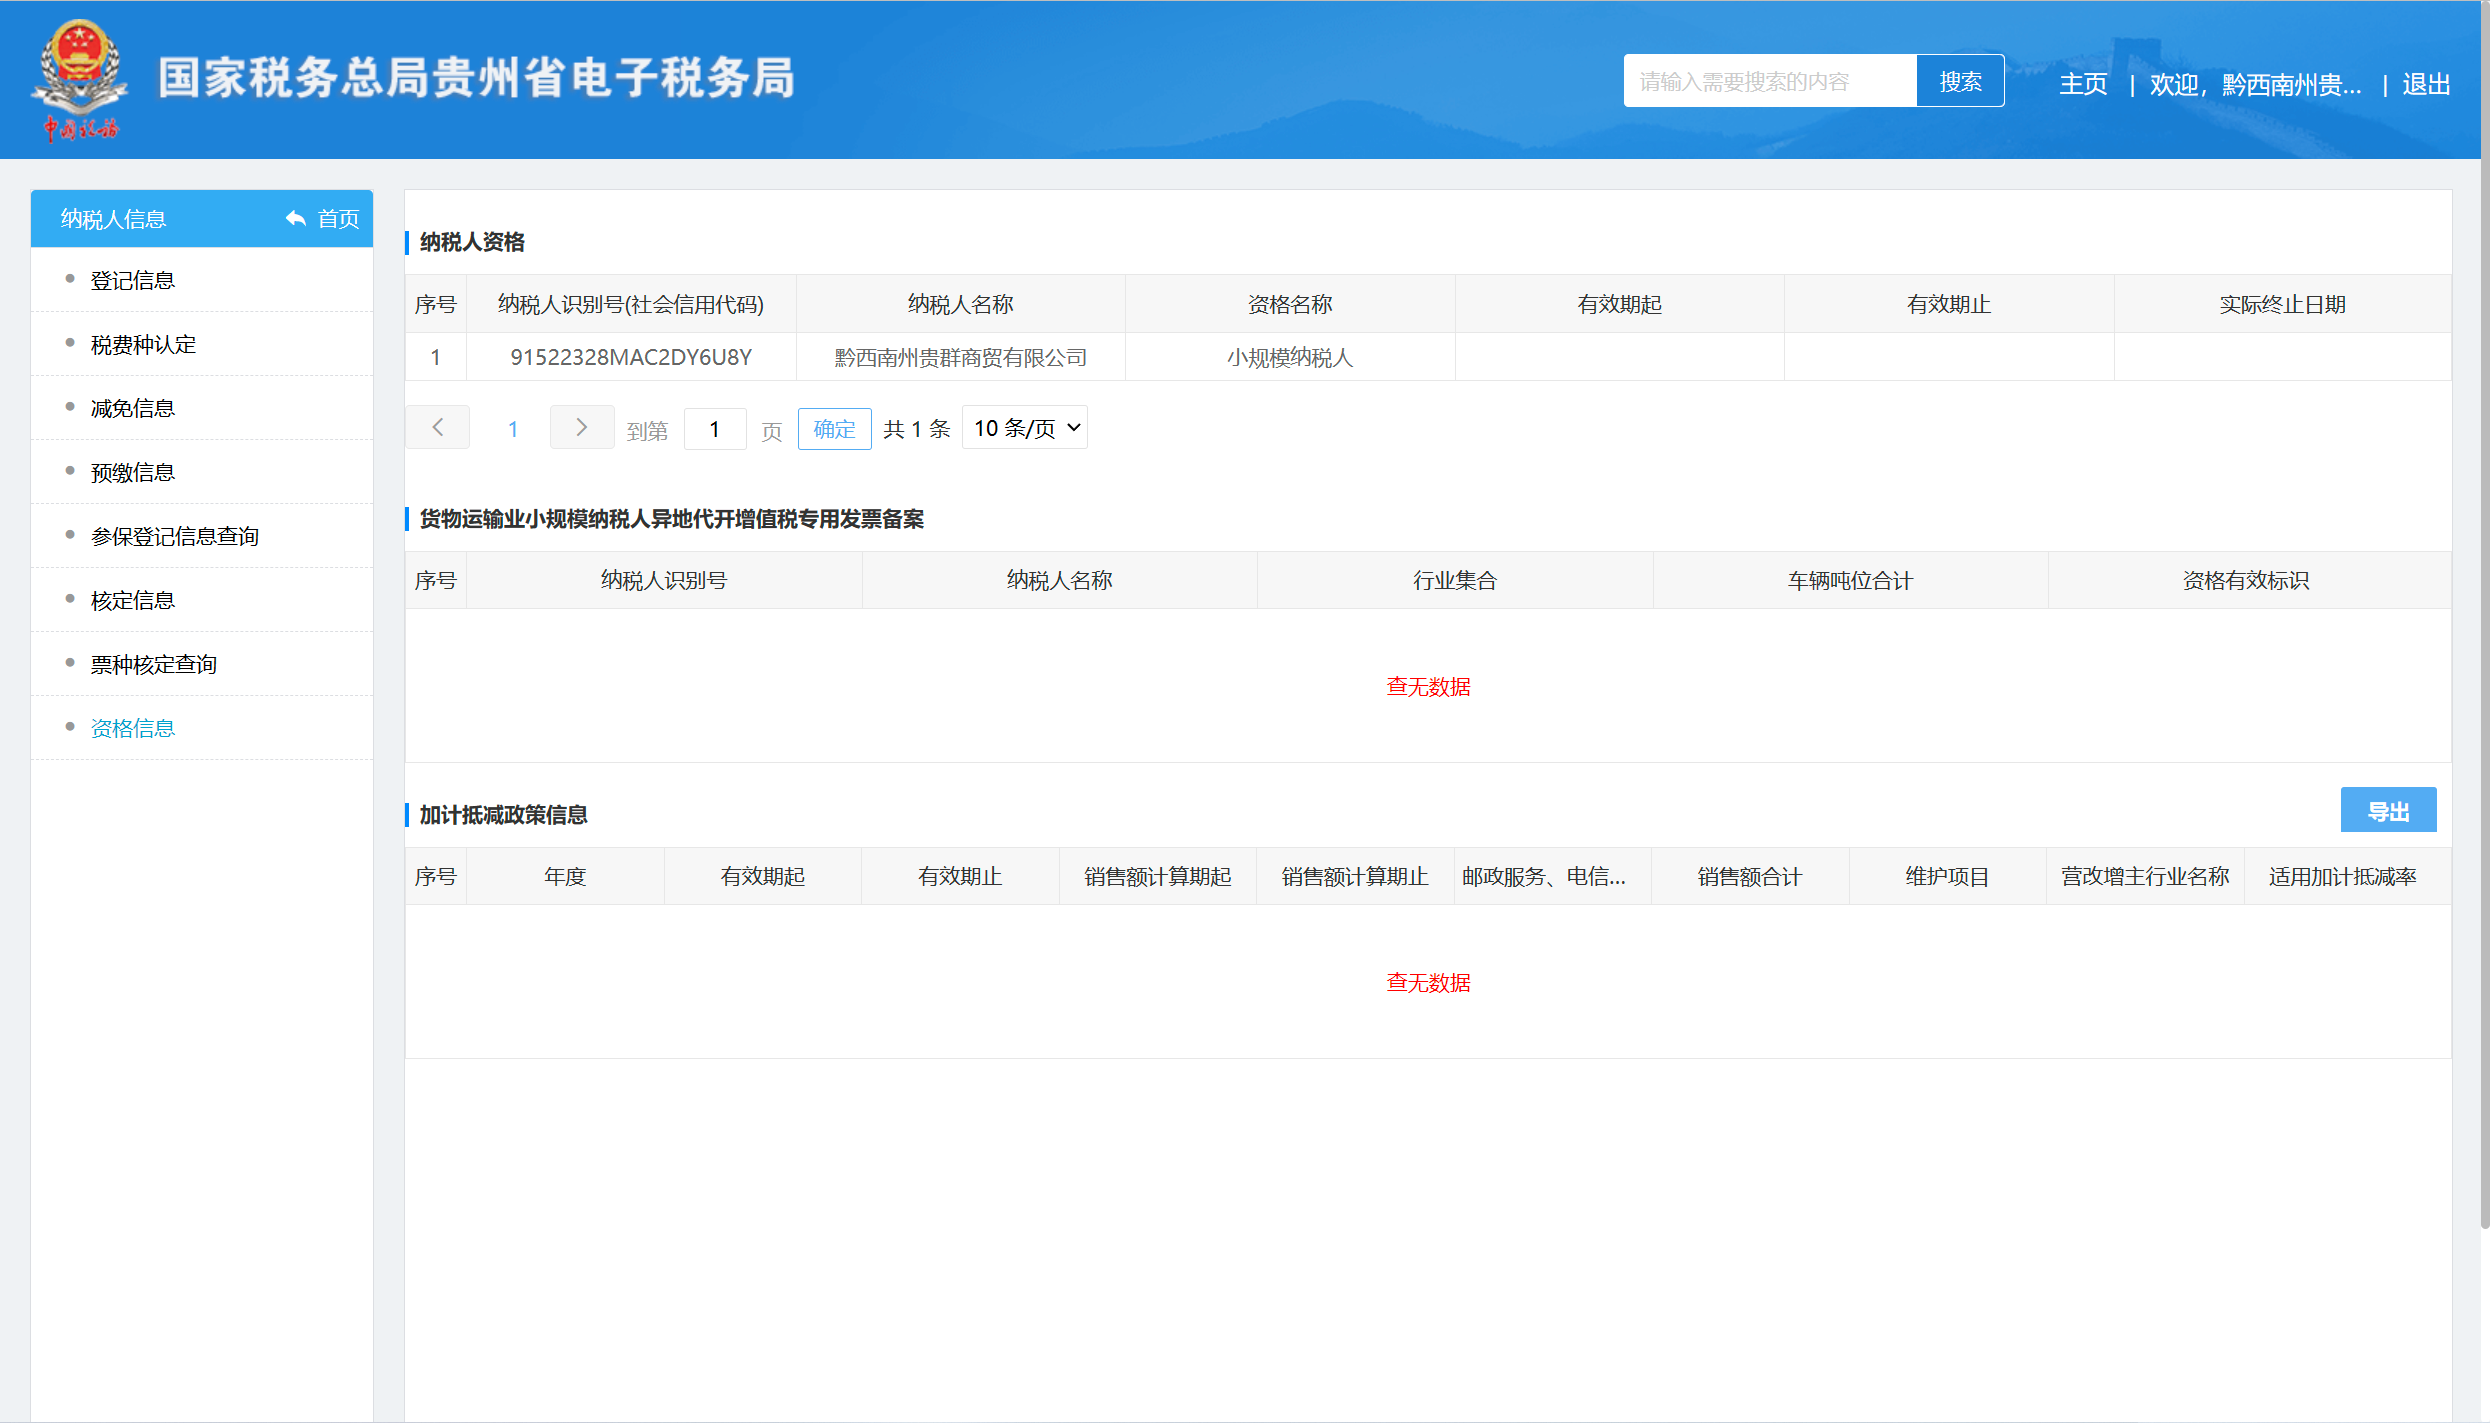This screenshot has height=1423, width=2490.
Task: Click the 退出 logout link
Action: click(2425, 85)
